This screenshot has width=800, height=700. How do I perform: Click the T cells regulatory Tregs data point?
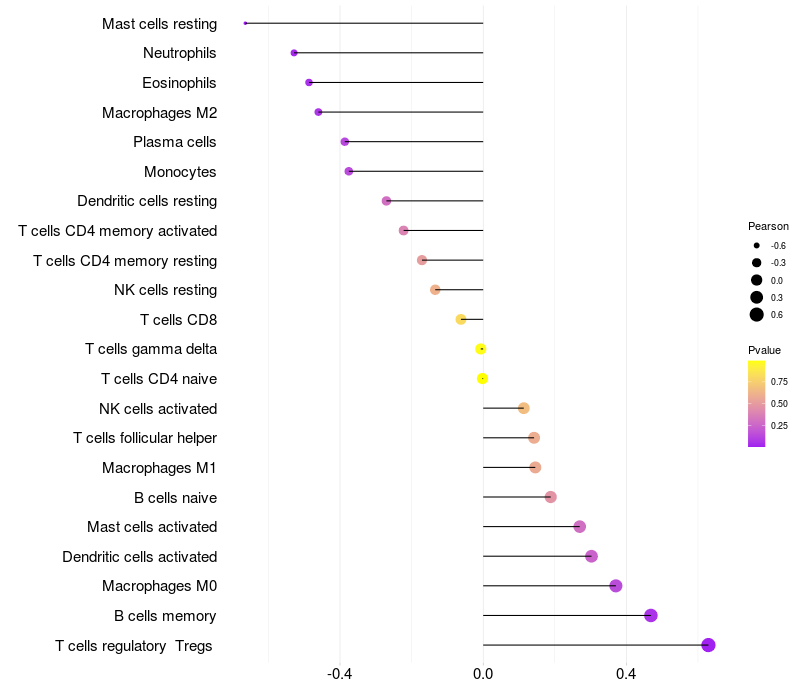pos(708,645)
